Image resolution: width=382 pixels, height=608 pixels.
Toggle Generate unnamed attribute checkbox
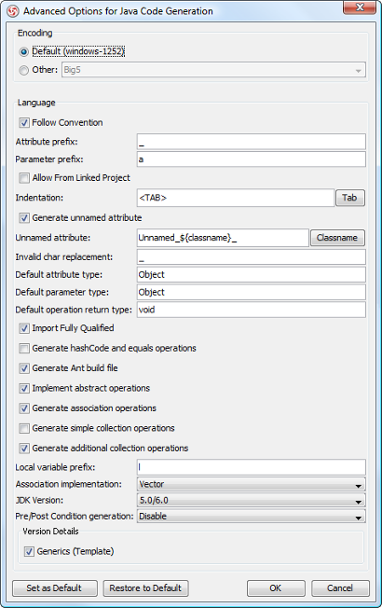[24, 218]
